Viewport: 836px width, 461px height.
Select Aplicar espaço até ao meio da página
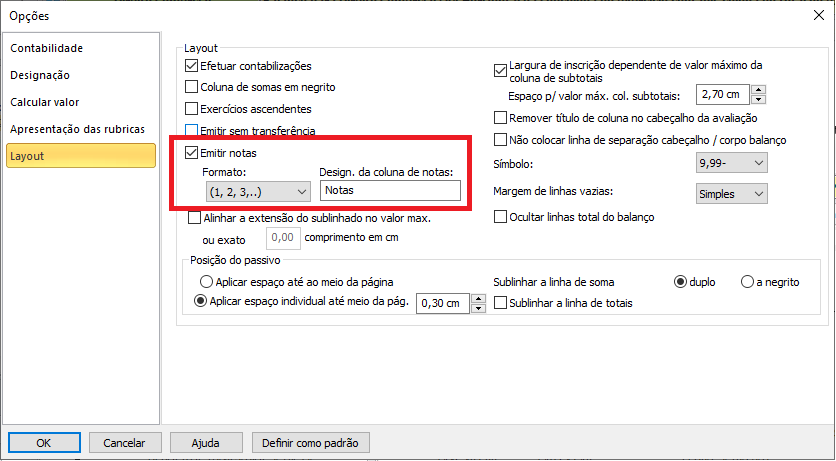point(206,282)
